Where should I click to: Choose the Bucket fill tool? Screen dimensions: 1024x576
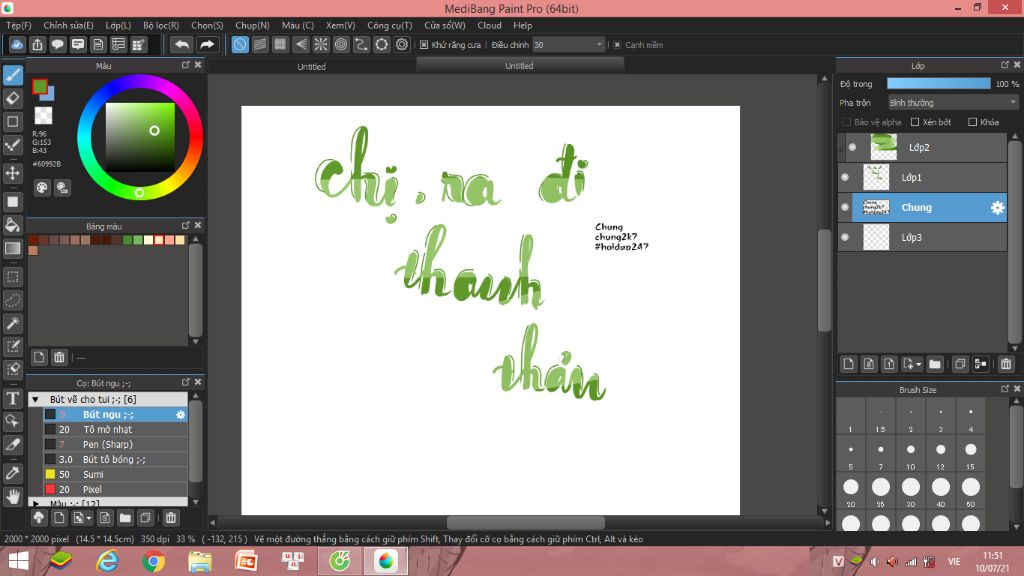pyautogui.click(x=12, y=225)
